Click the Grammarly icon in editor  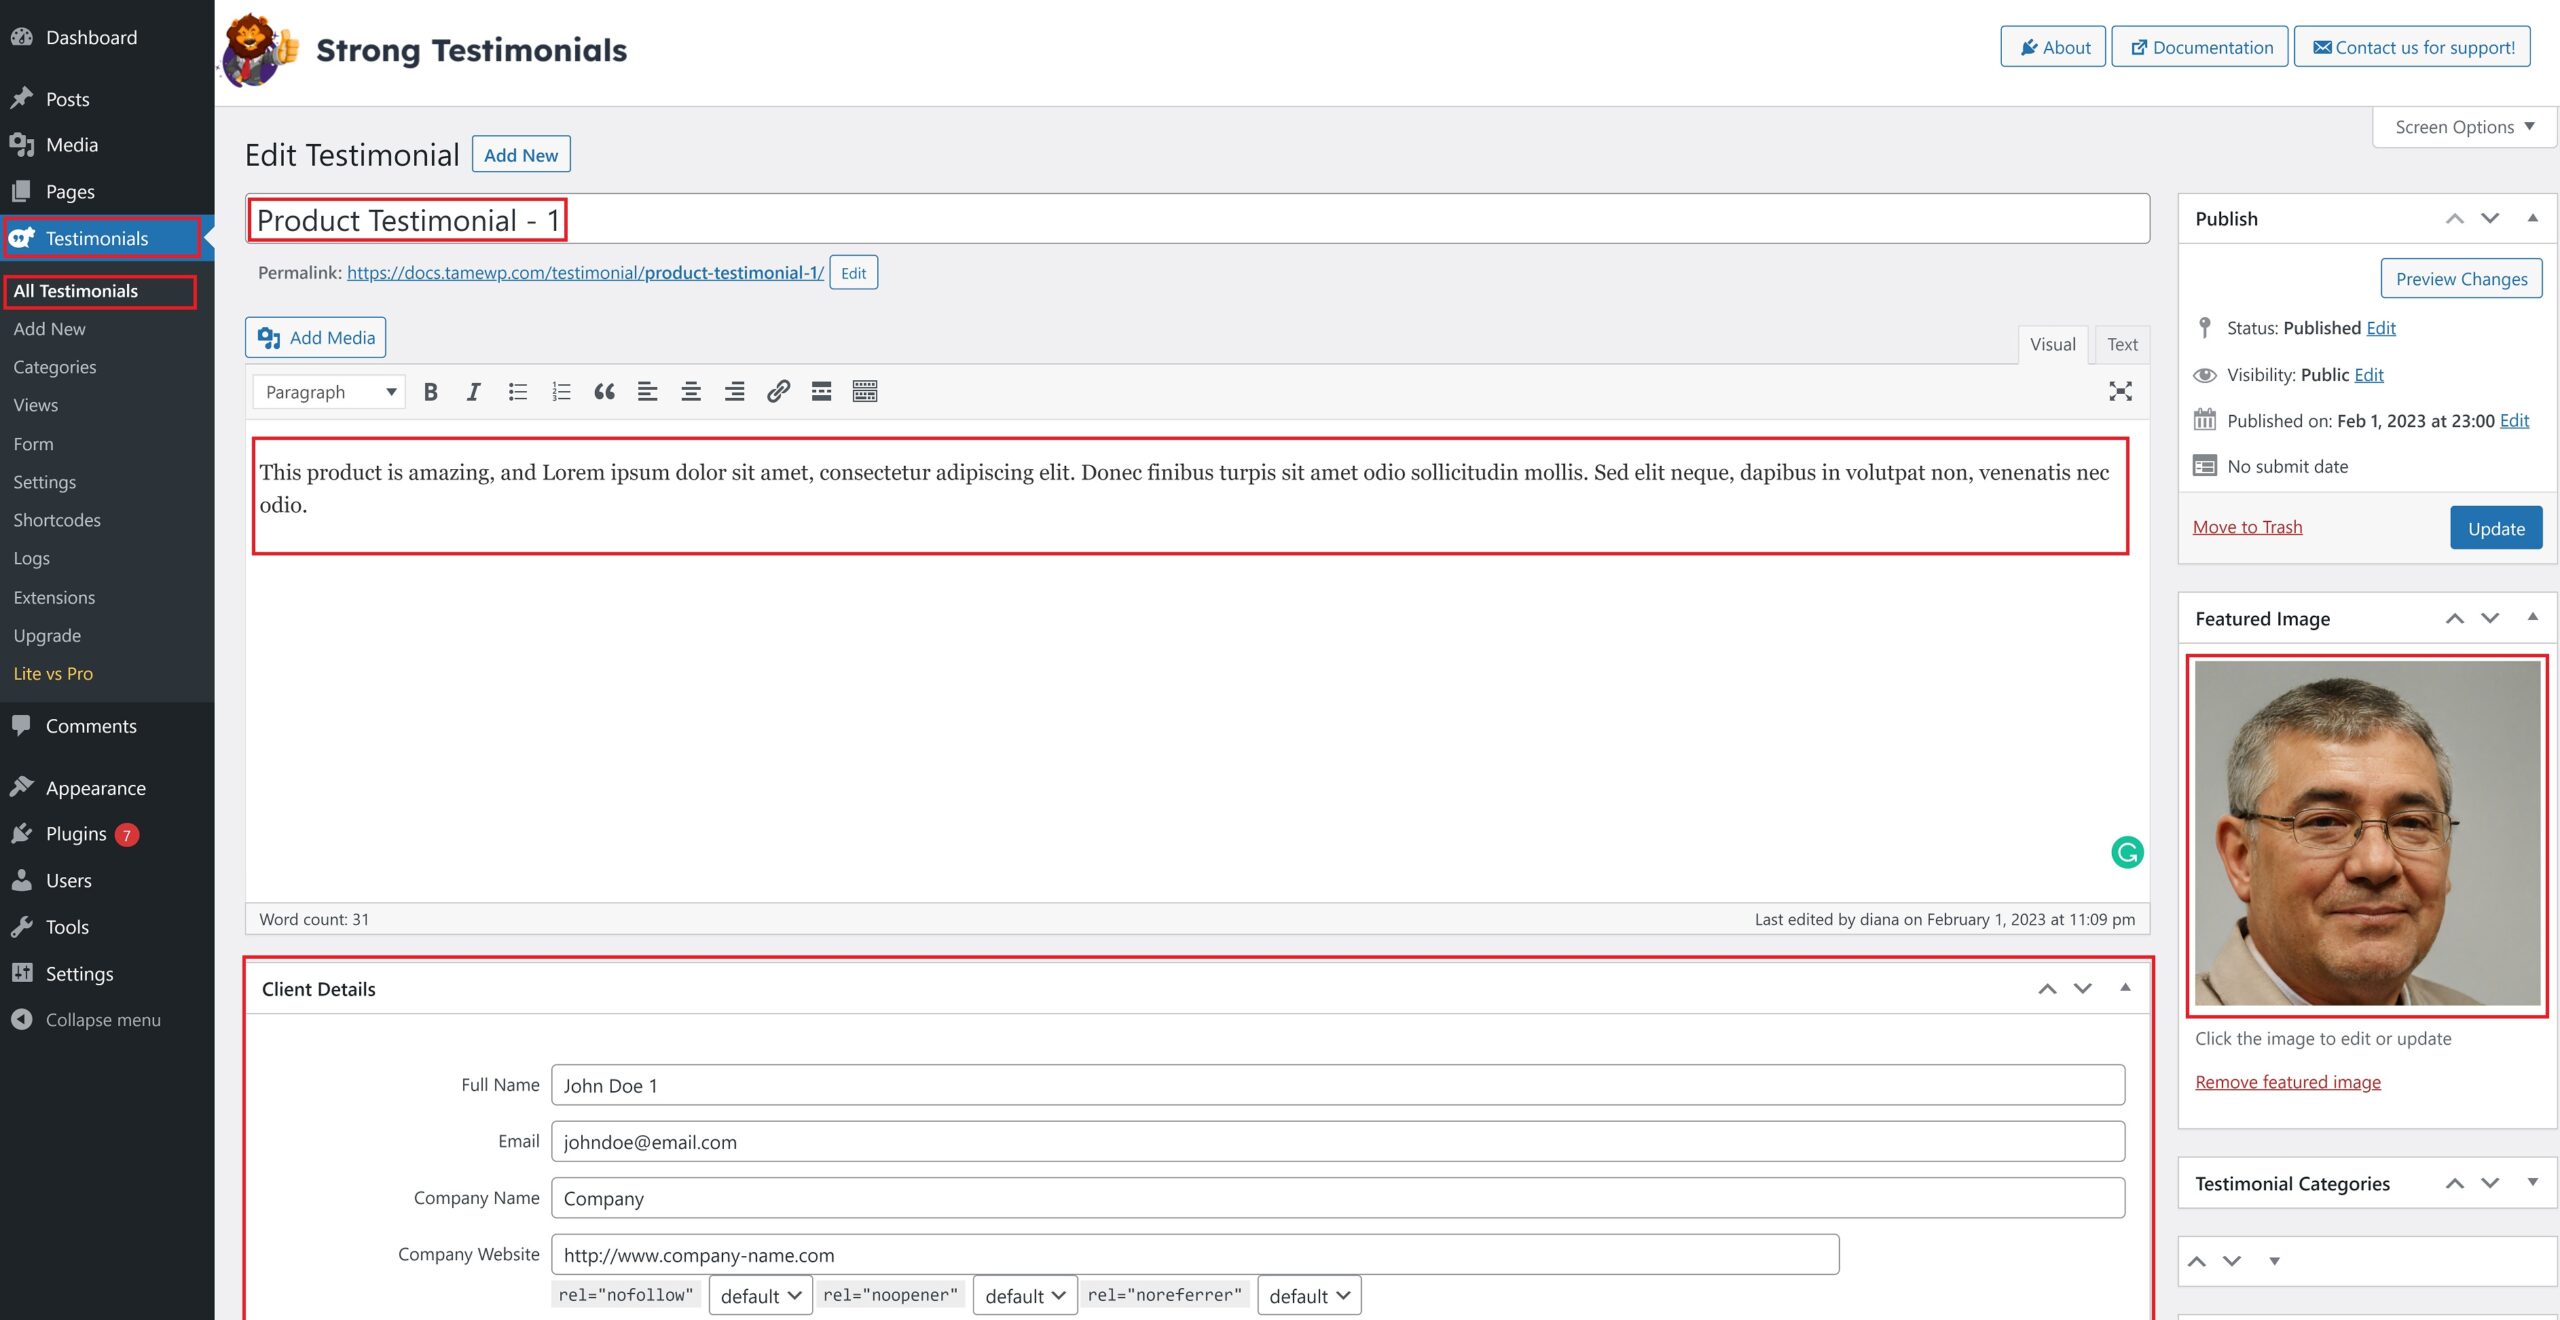[2127, 852]
